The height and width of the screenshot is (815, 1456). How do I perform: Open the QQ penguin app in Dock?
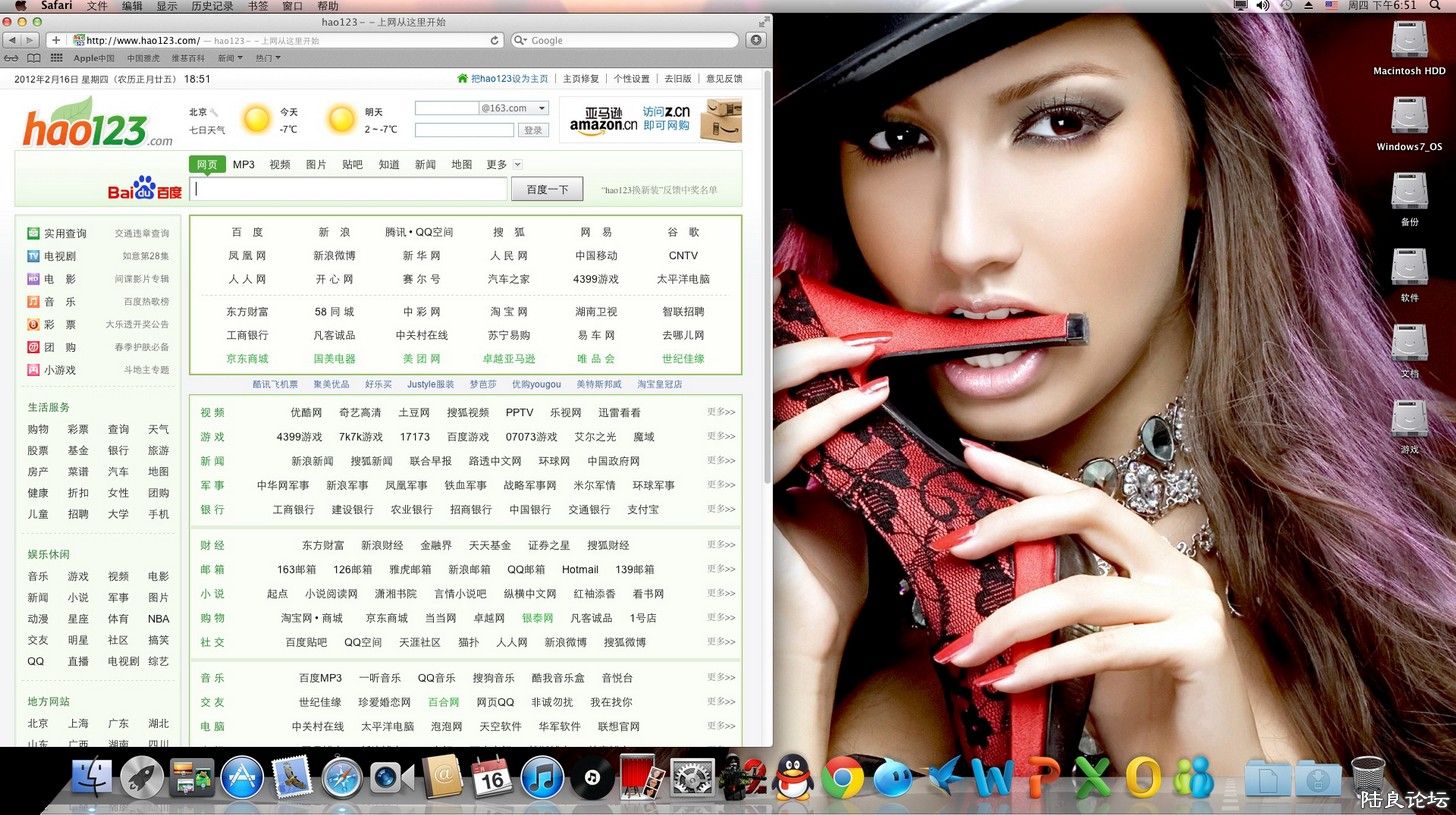pyautogui.click(x=794, y=778)
